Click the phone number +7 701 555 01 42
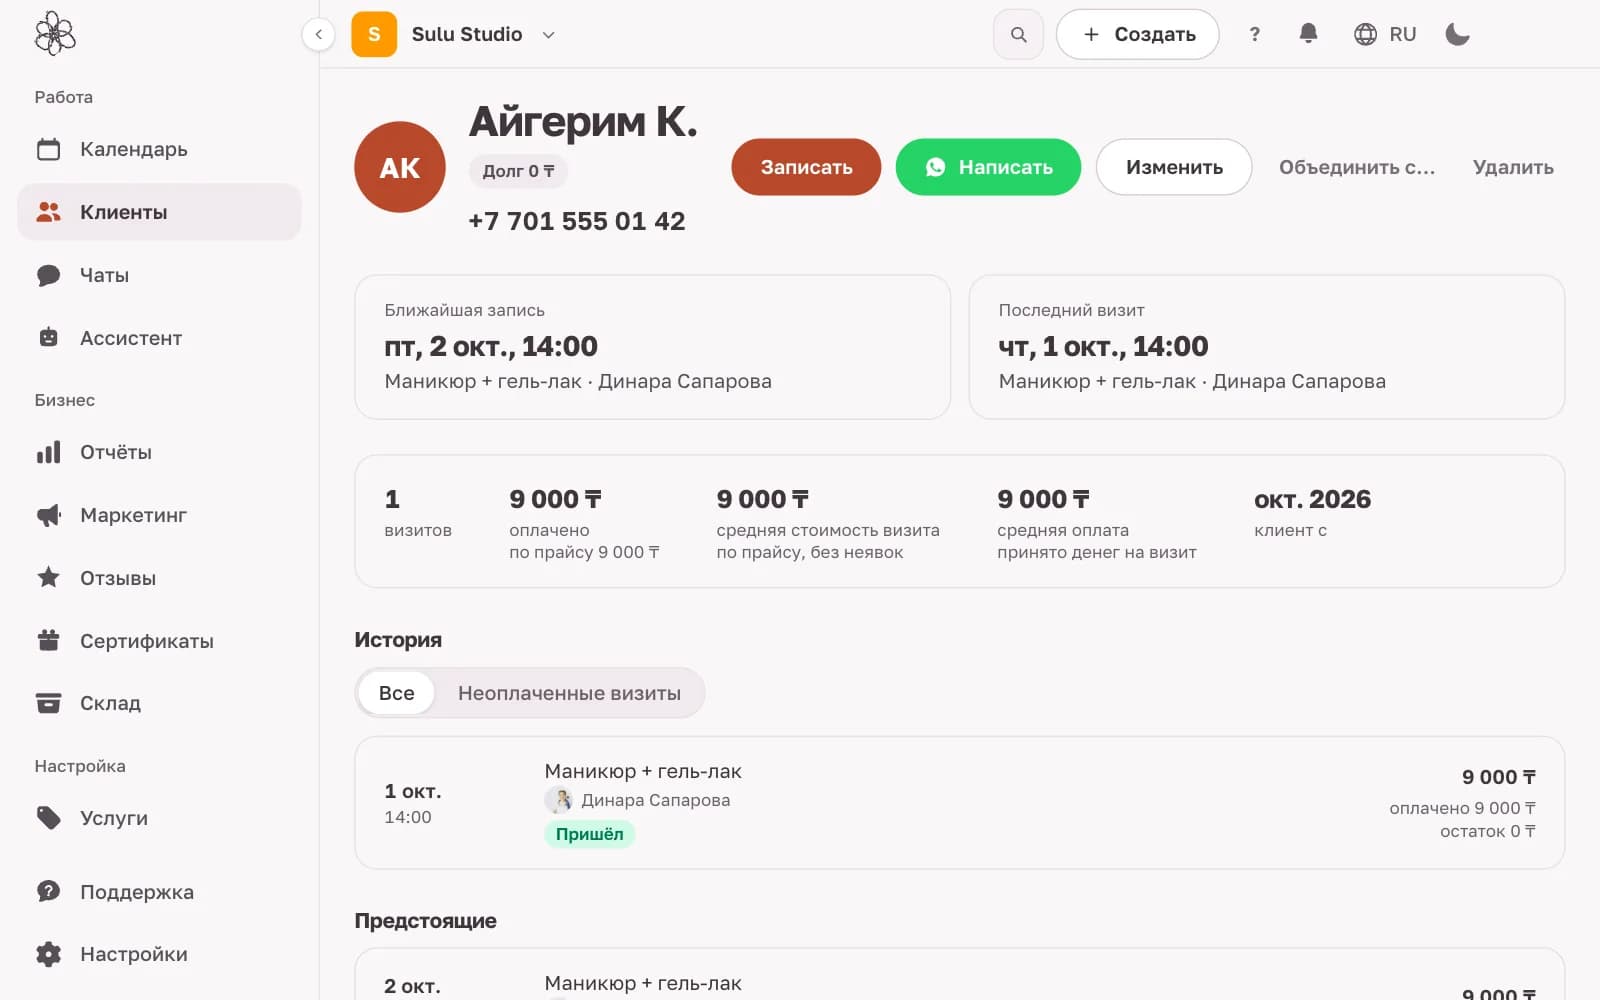Image resolution: width=1600 pixels, height=1000 pixels. (577, 221)
